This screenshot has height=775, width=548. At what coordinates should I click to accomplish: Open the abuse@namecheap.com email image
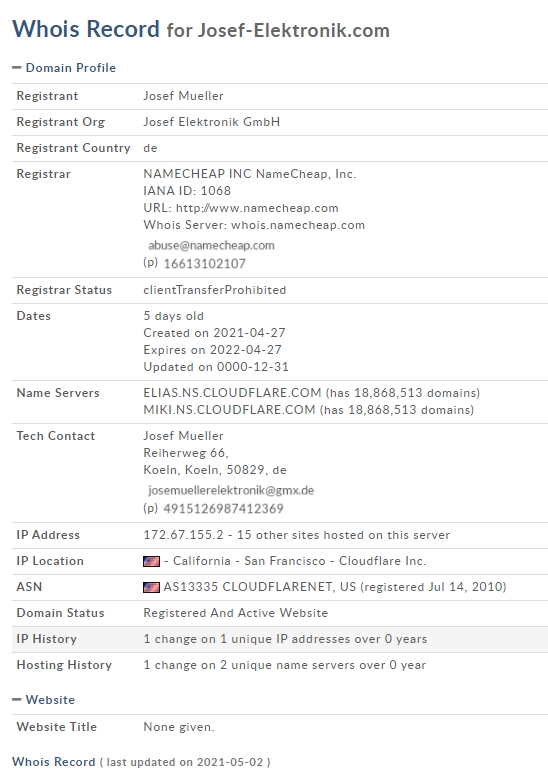(211, 245)
